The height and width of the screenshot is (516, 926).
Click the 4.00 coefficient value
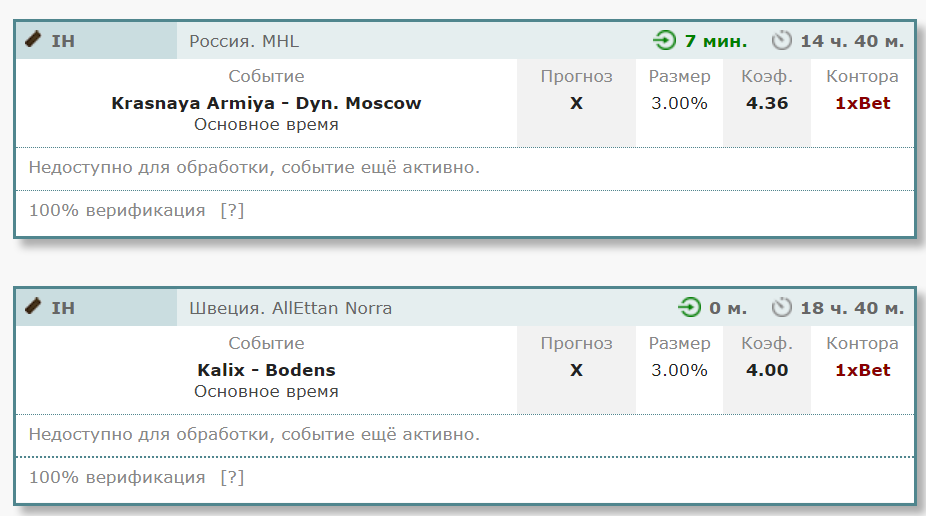point(767,370)
